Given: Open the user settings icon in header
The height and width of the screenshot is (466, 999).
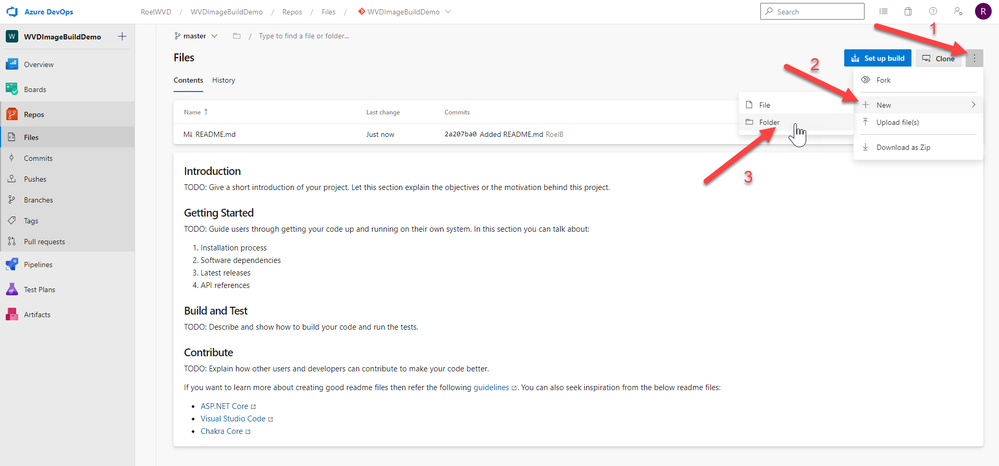Looking at the screenshot, I should coord(958,11).
